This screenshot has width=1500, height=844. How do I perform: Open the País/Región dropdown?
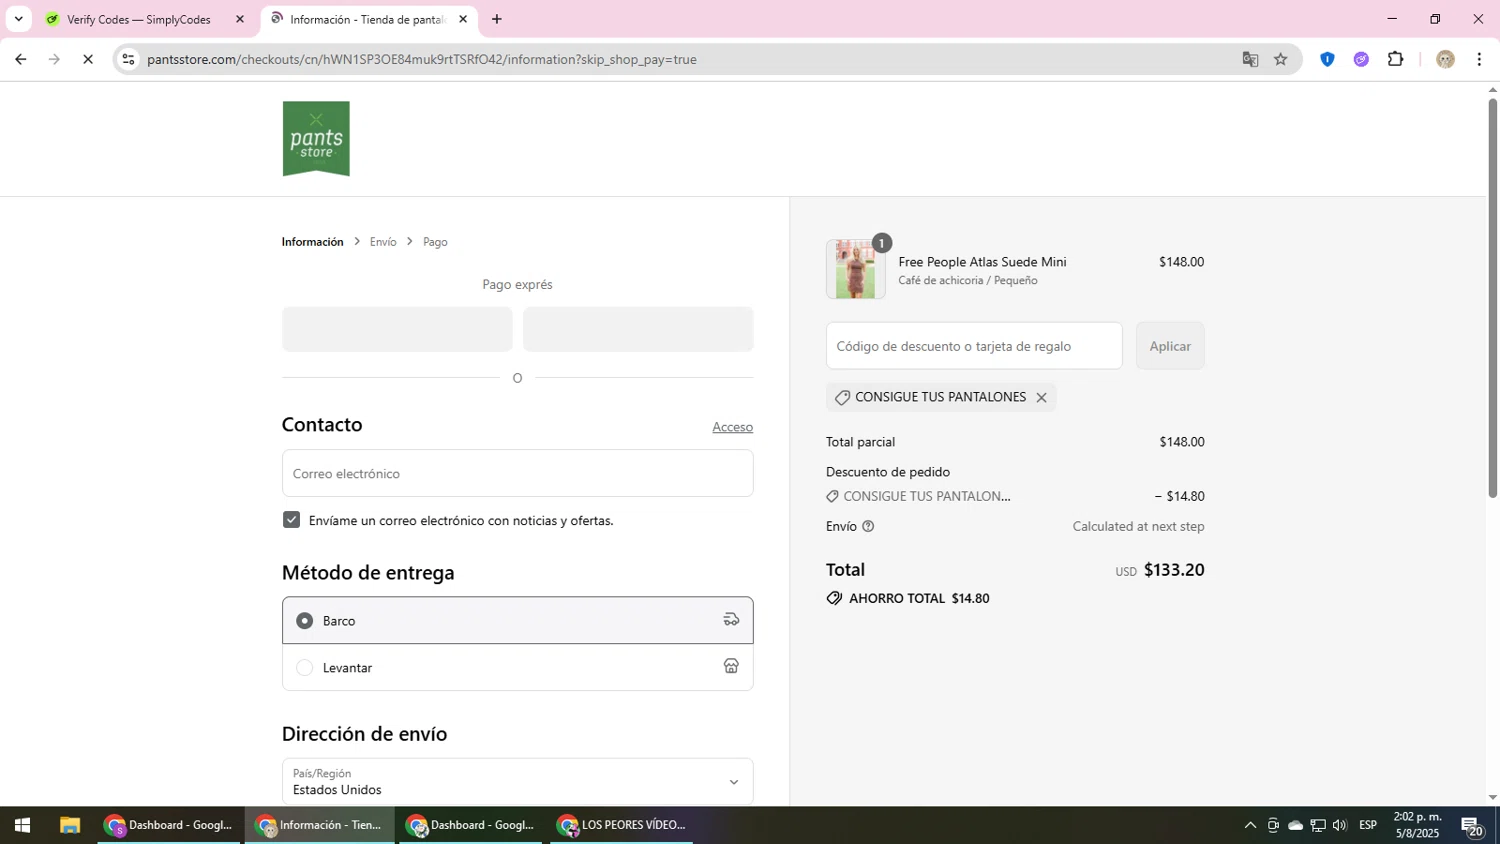pyautogui.click(x=517, y=781)
